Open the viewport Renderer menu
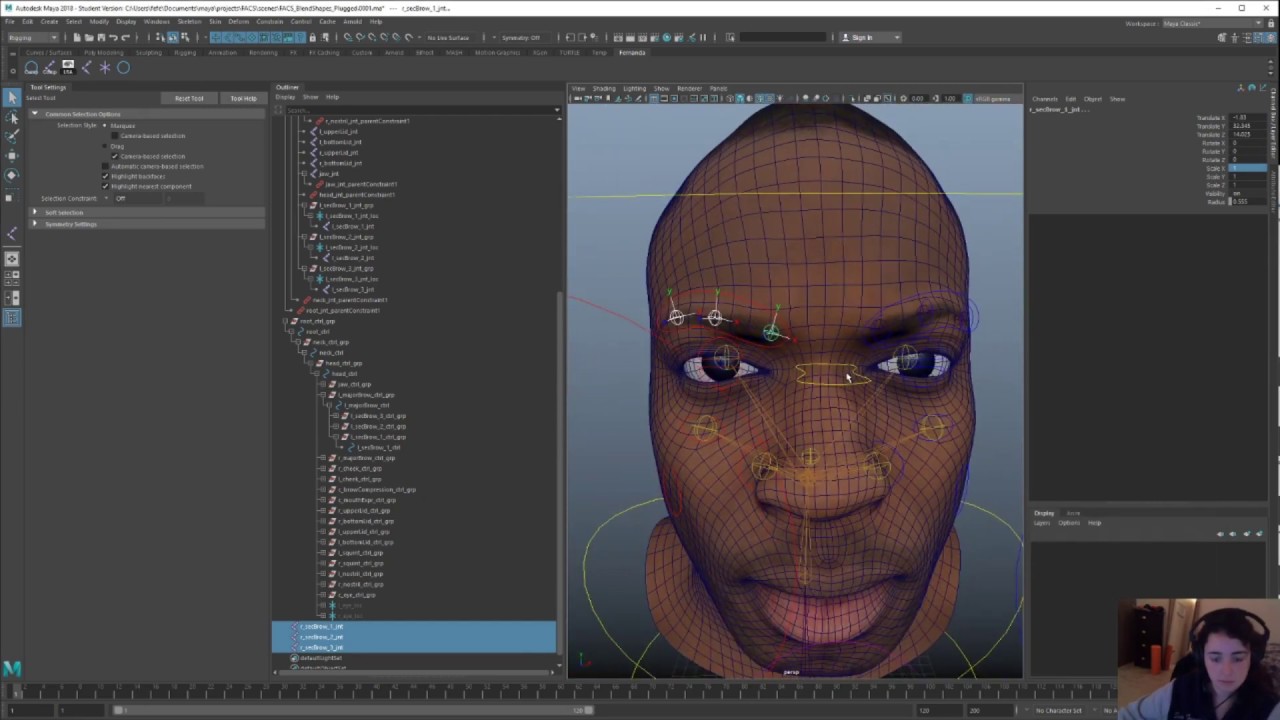 pos(689,89)
